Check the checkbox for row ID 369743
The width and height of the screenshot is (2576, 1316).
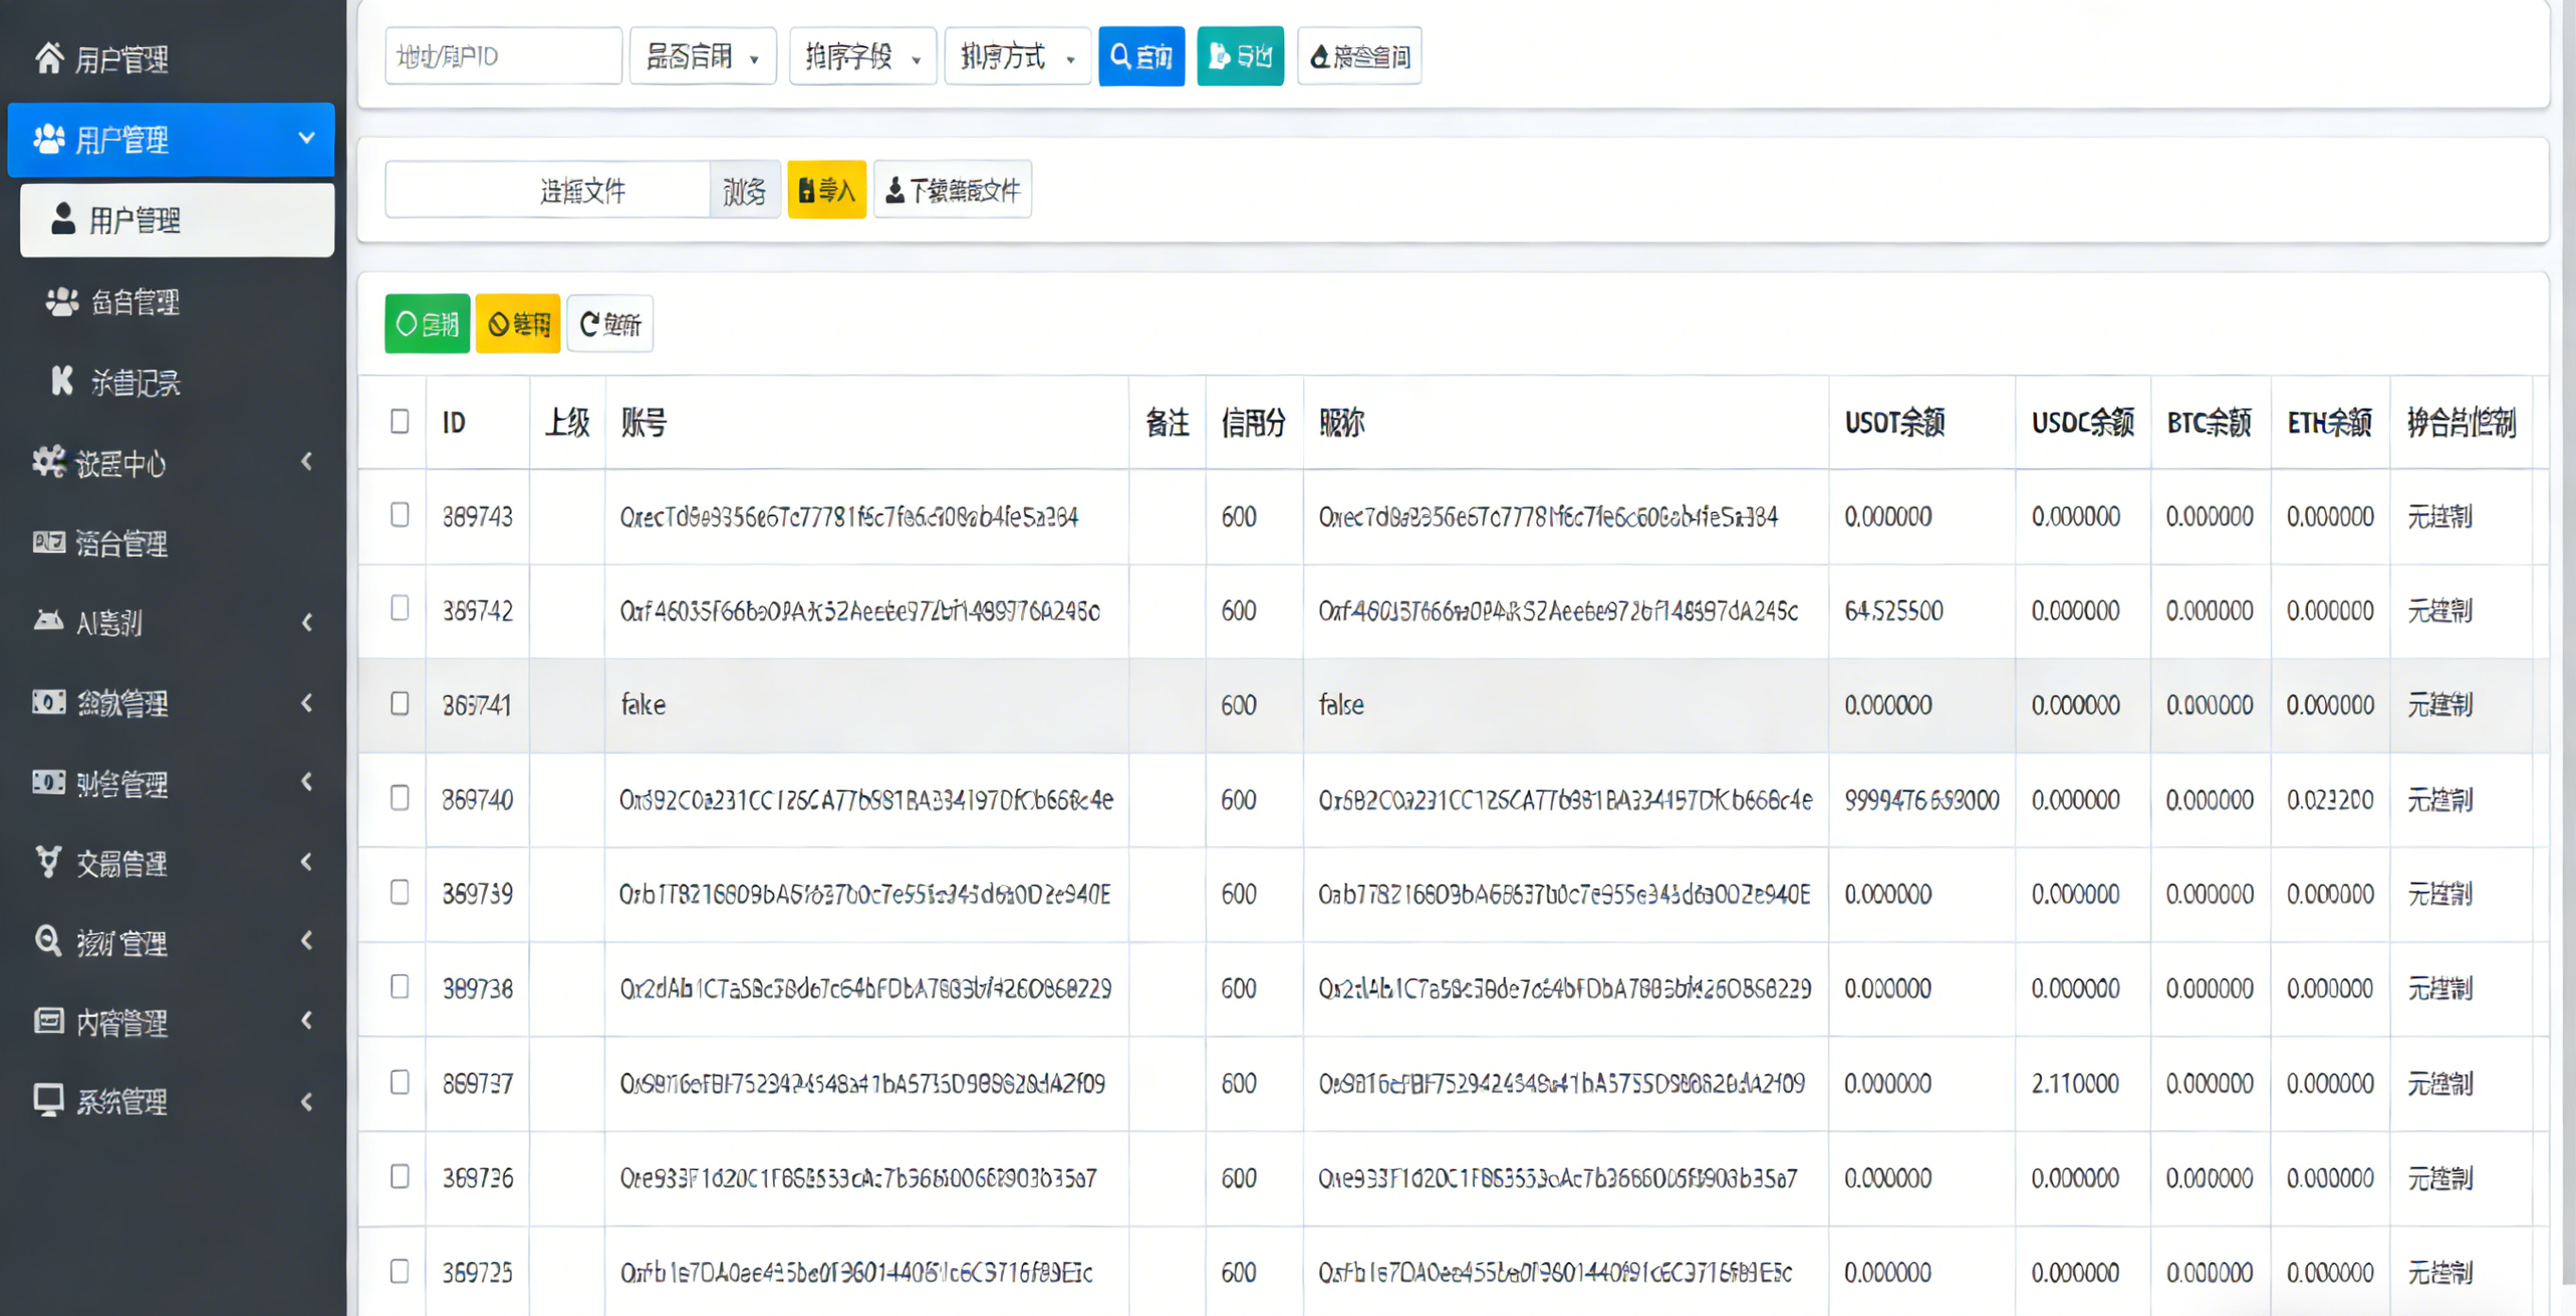click(x=399, y=515)
